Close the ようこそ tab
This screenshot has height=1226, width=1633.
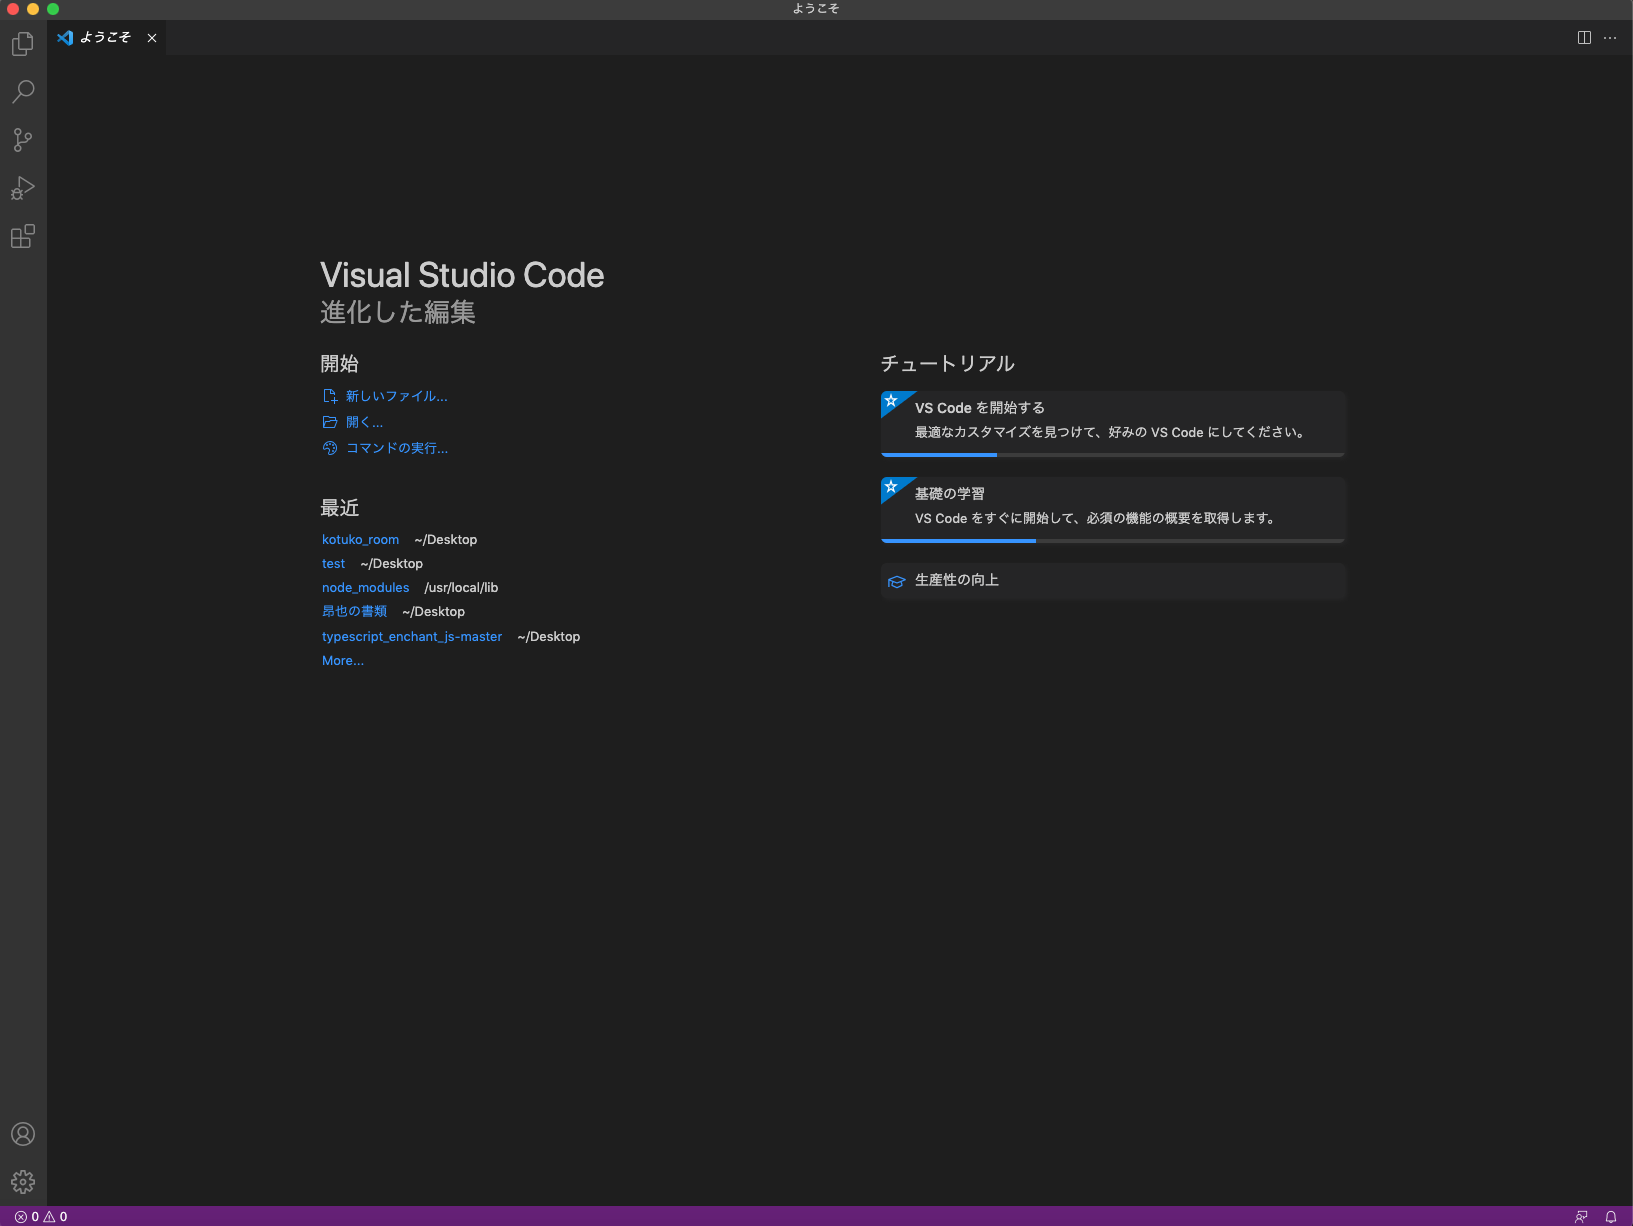pyautogui.click(x=152, y=38)
